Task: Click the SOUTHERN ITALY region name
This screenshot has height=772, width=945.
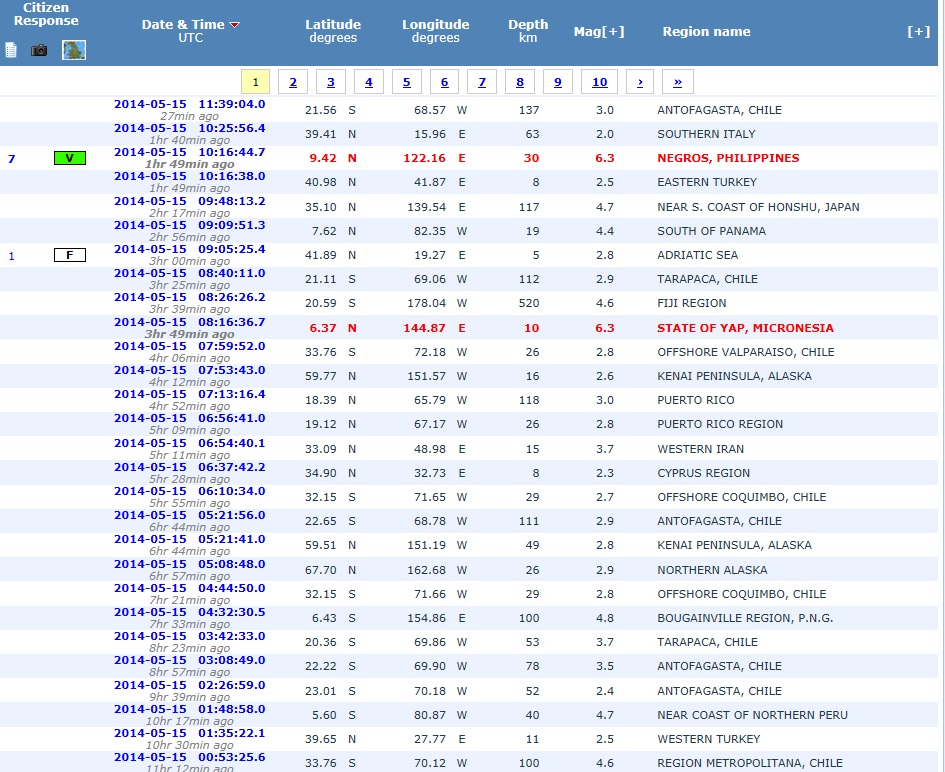Action: pos(706,134)
